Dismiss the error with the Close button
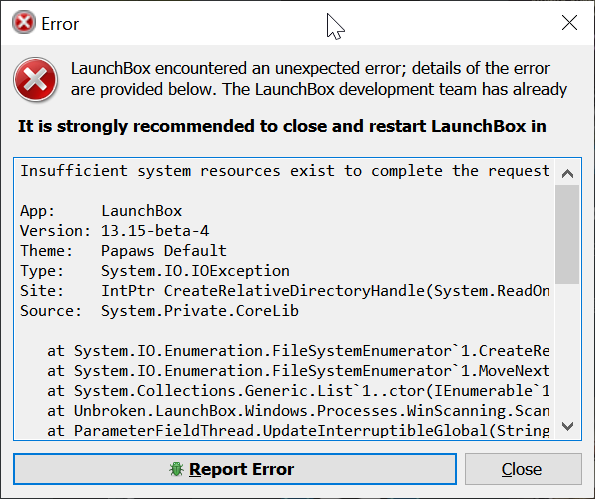 coord(523,469)
